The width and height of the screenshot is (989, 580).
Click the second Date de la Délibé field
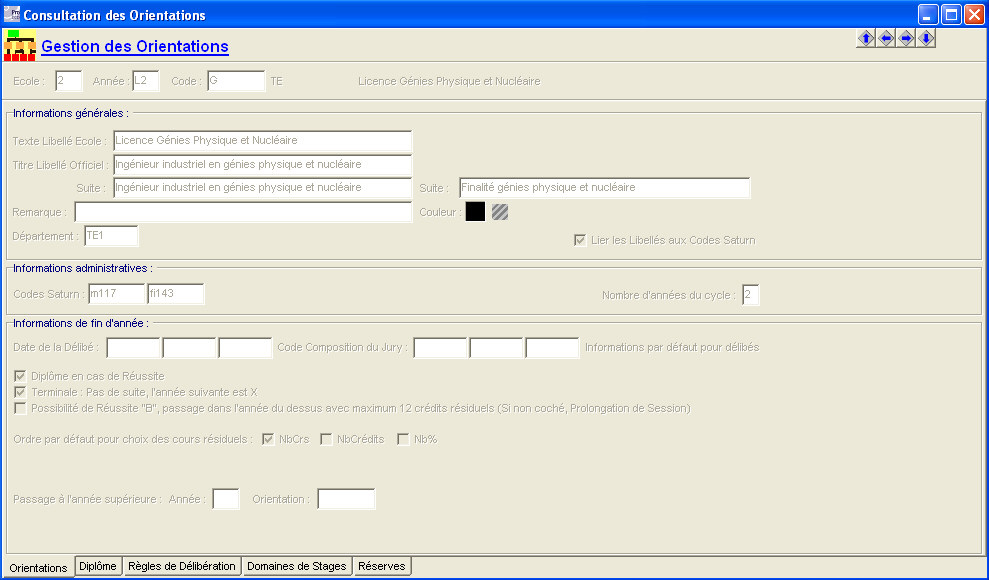click(x=189, y=347)
